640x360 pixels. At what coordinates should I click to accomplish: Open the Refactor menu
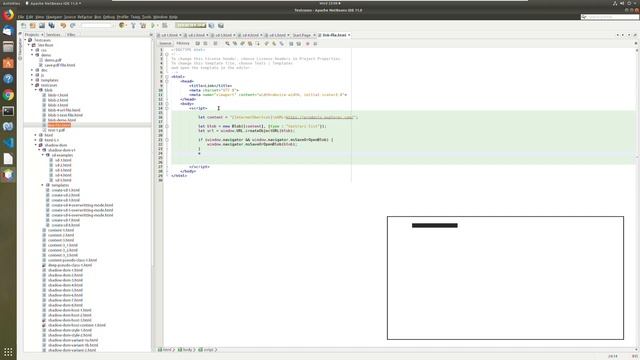coord(85,17)
